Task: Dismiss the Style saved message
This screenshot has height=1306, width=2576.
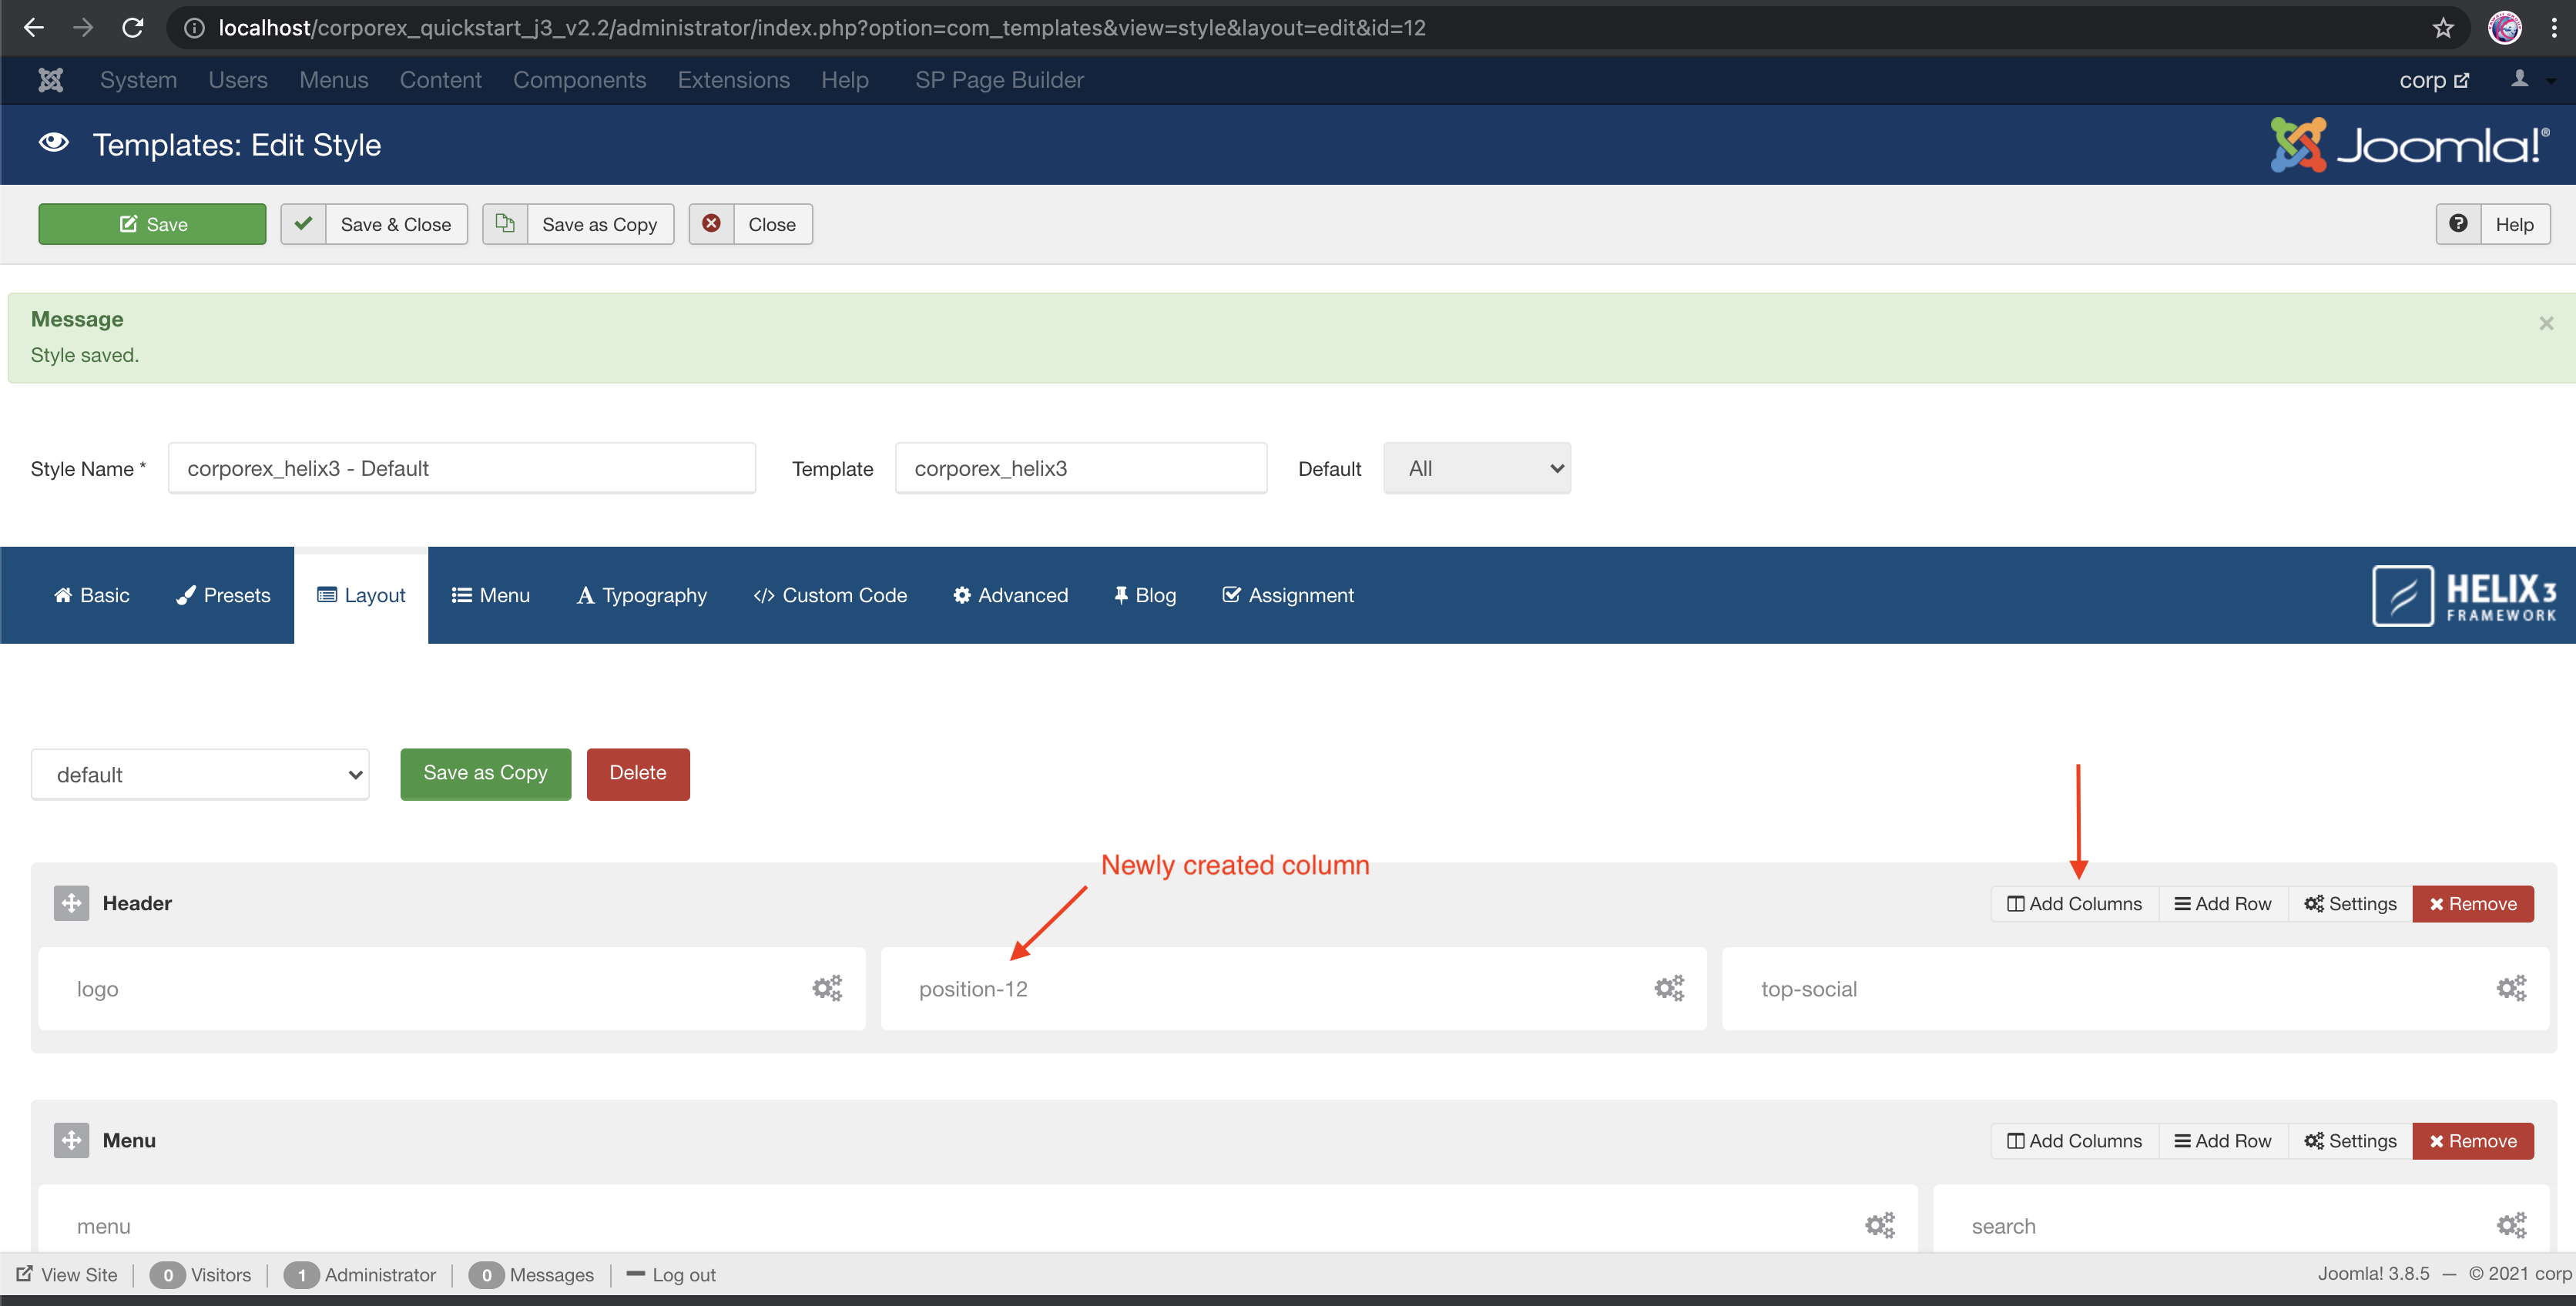Action: tap(2546, 323)
